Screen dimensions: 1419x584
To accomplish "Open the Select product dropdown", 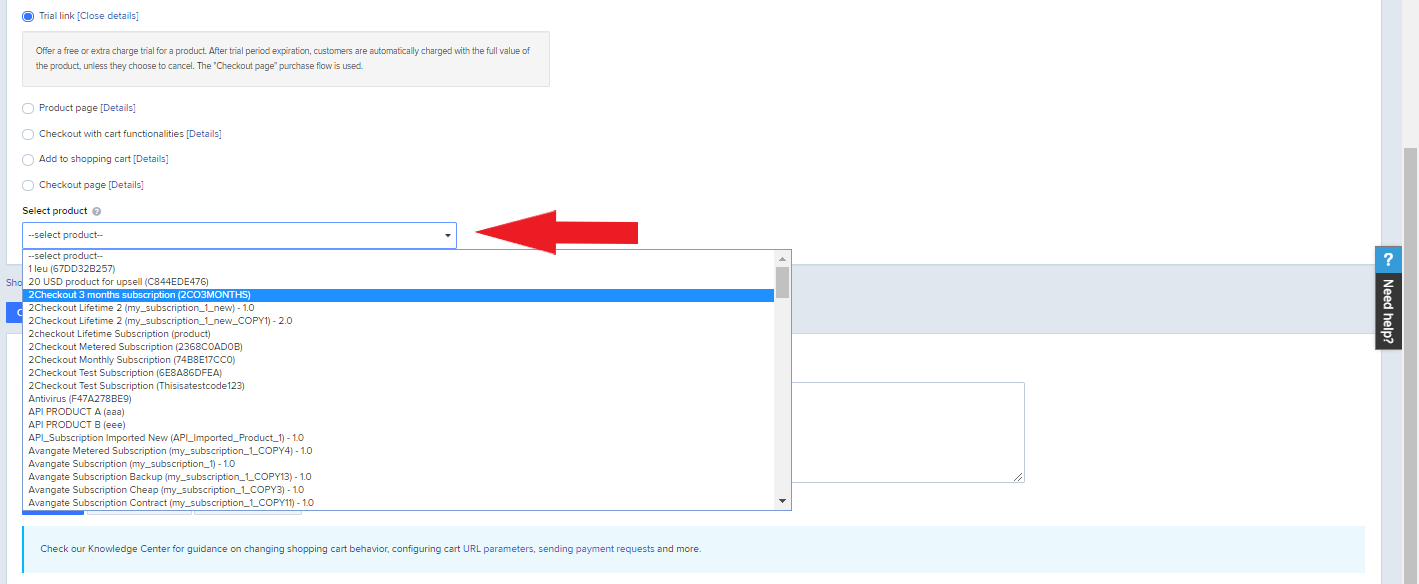I will 239,235.
